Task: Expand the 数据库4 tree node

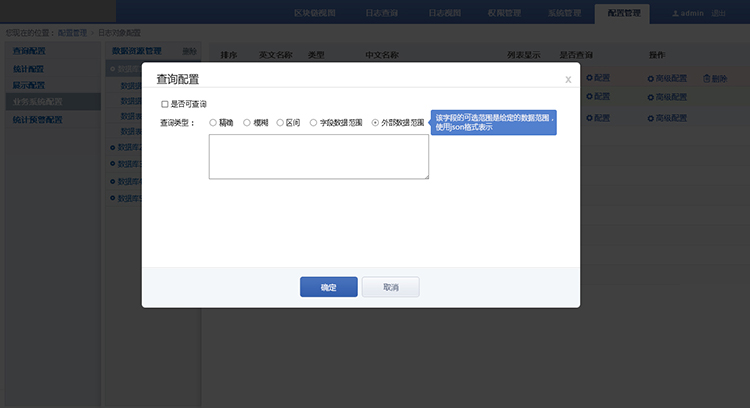Action: click(112, 181)
